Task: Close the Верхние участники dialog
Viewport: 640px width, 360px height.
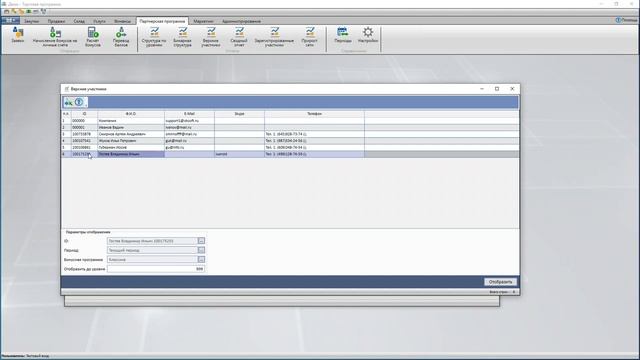Action: point(512,89)
